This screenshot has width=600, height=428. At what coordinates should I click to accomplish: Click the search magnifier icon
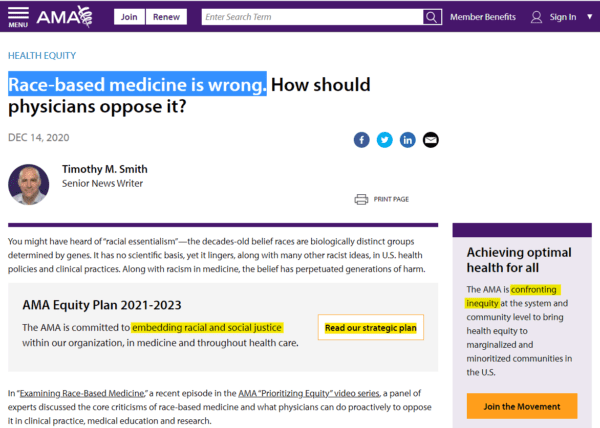click(432, 17)
